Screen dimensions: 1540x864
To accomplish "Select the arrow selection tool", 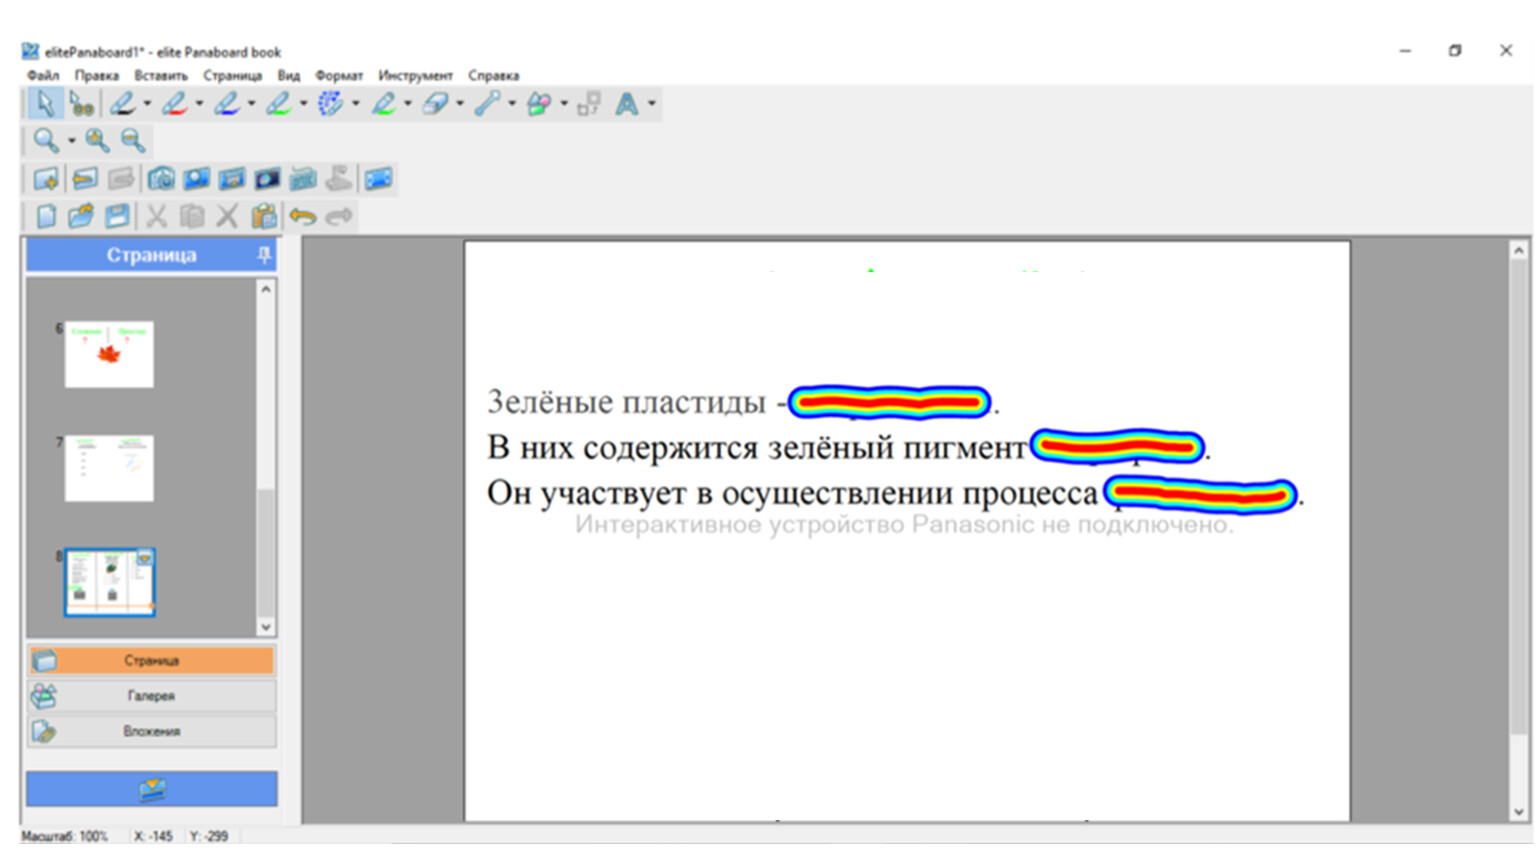I will (44, 104).
